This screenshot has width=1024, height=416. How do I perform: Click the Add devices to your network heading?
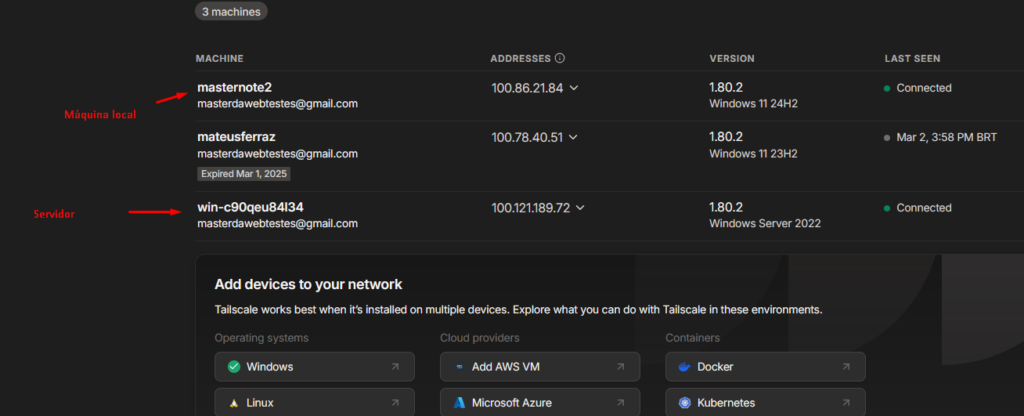308,285
